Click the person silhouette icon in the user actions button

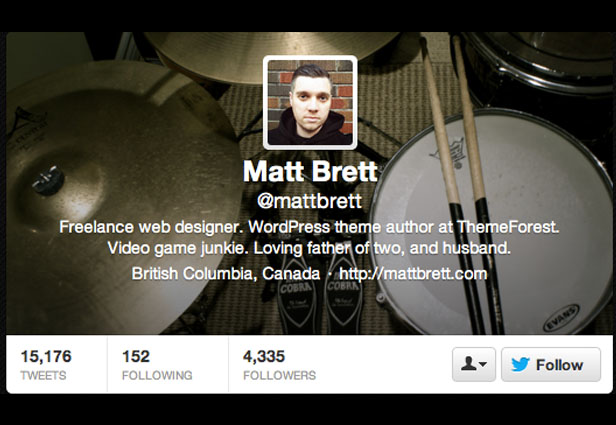click(x=469, y=364)
